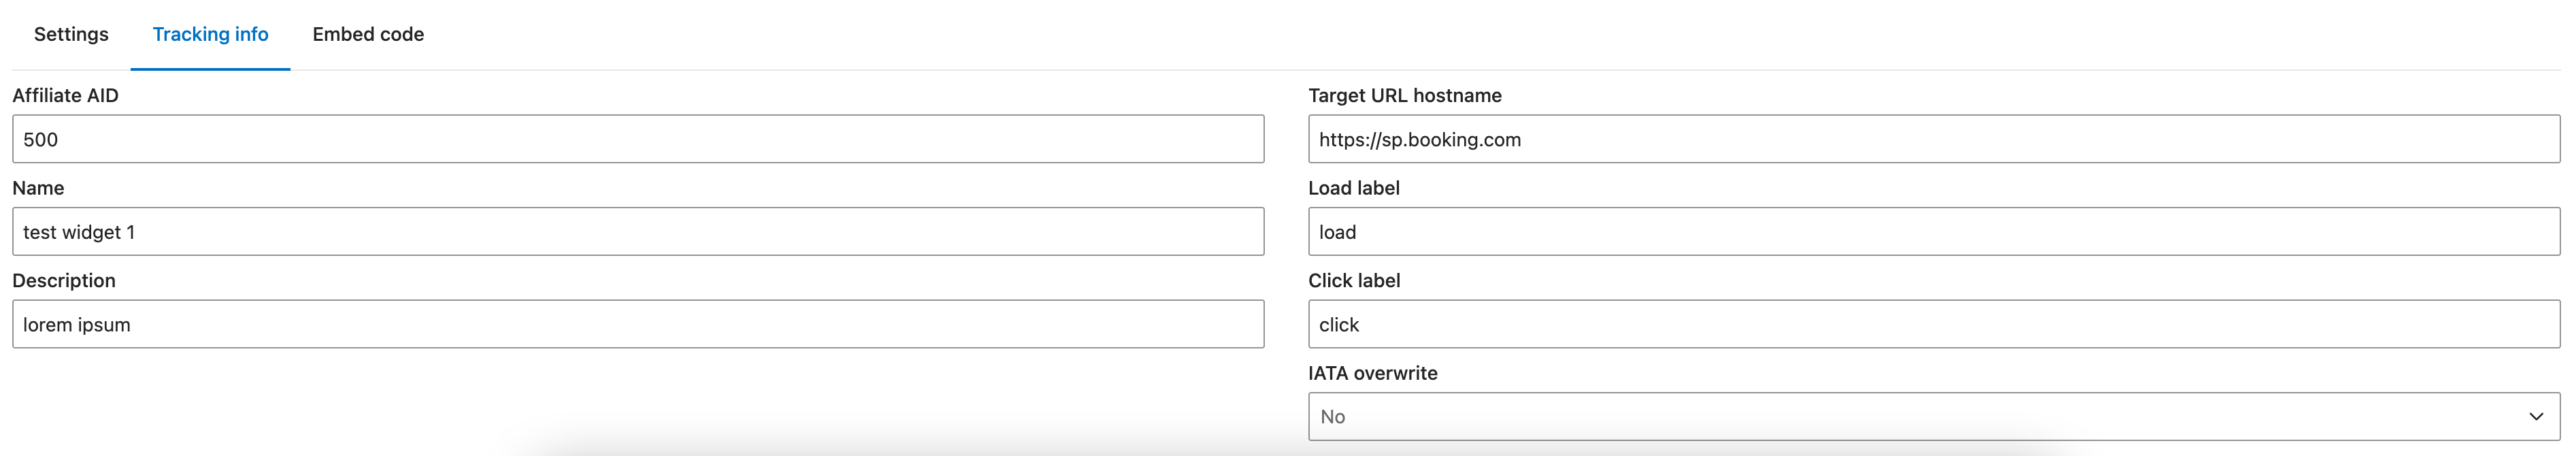Screen dimensions: 2576x456
Task: Click the 'No' value in IATA overwrite
Action: [x=1332, y=417]
